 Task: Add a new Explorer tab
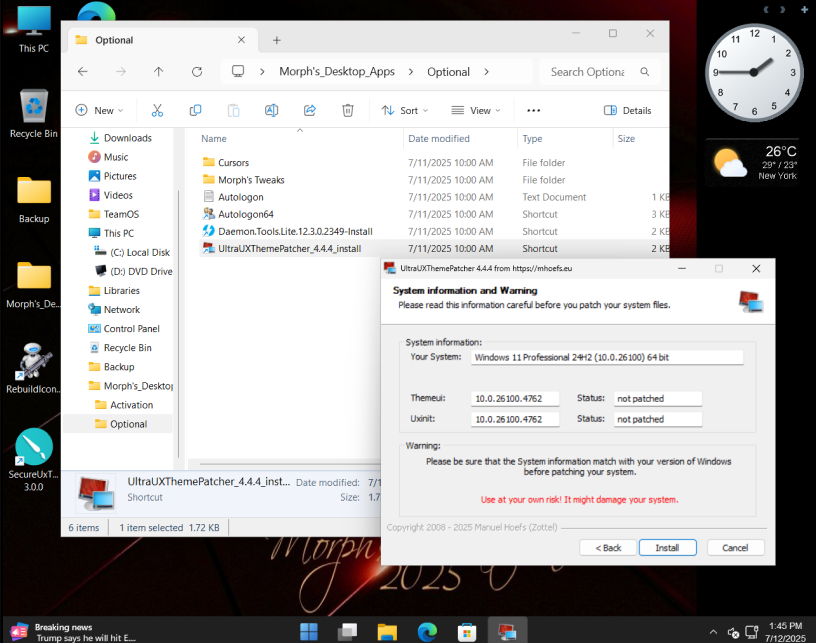click(x=277, y=40)
